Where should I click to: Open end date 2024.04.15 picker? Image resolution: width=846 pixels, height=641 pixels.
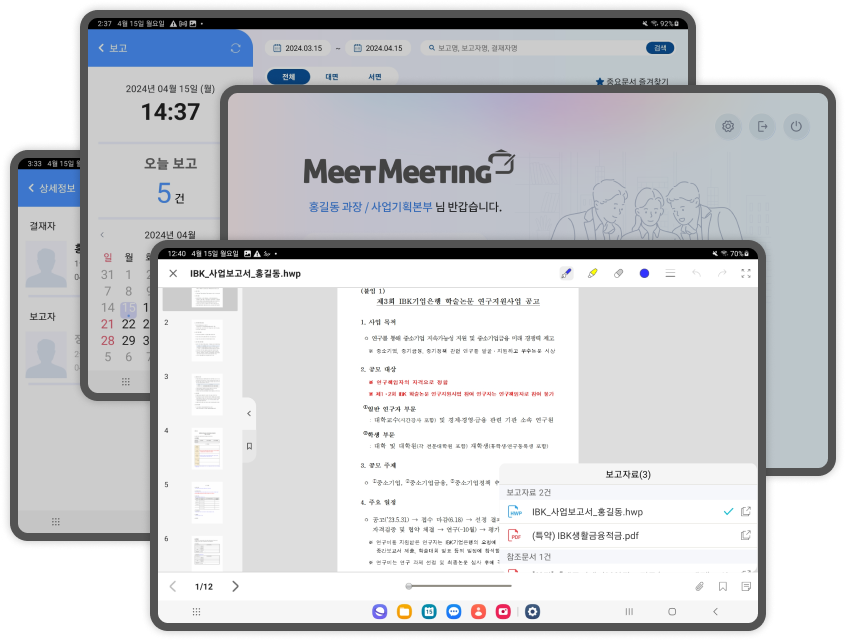(x=378, y=48)
